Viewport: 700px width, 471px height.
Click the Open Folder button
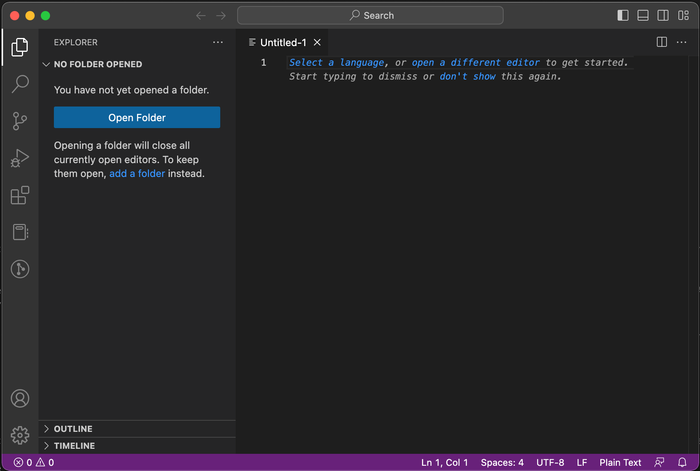pos(136,118)
